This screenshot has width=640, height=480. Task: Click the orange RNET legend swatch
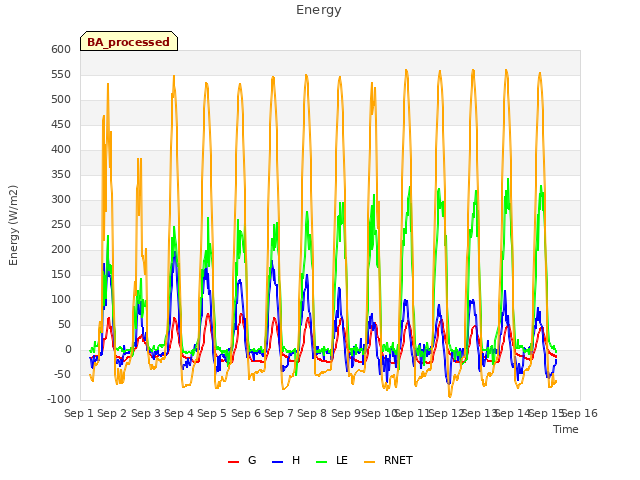[369, 462]
